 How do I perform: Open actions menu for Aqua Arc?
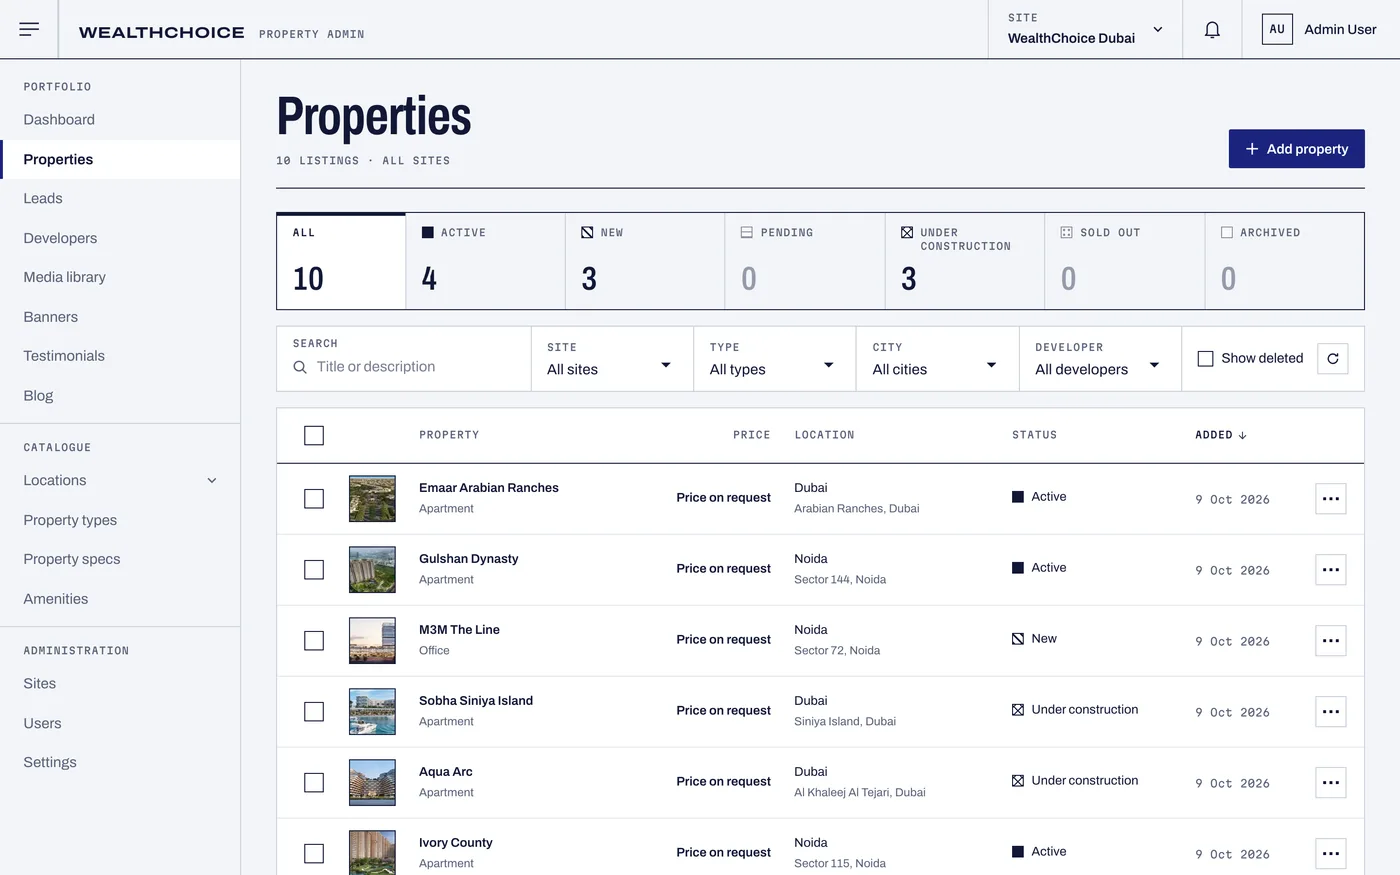(x=1331, y=782)
